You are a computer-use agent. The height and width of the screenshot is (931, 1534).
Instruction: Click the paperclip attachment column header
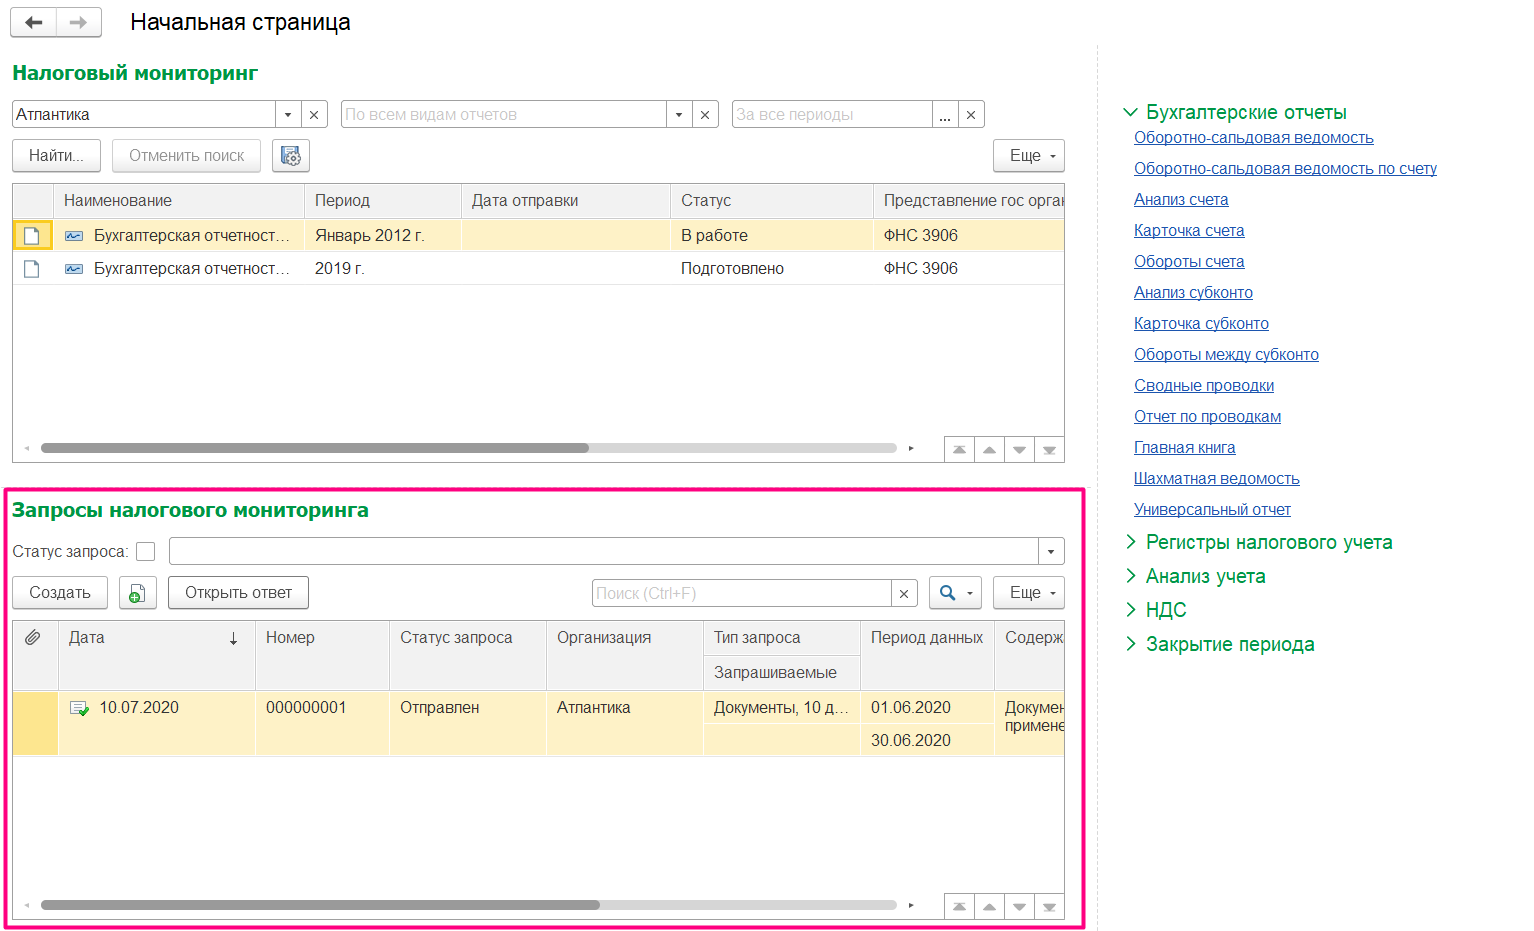click(36, 637)
